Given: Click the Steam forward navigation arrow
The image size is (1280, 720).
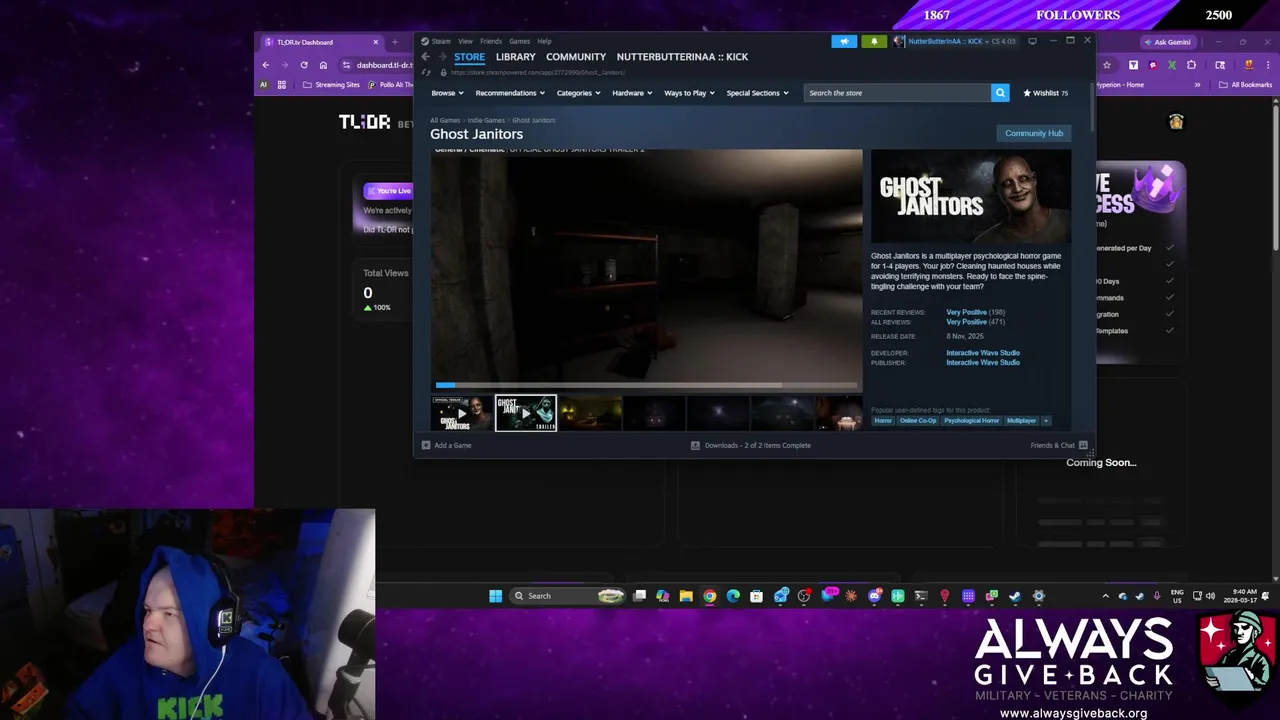Looking at the screenshot, I should (x=441, y=57).
